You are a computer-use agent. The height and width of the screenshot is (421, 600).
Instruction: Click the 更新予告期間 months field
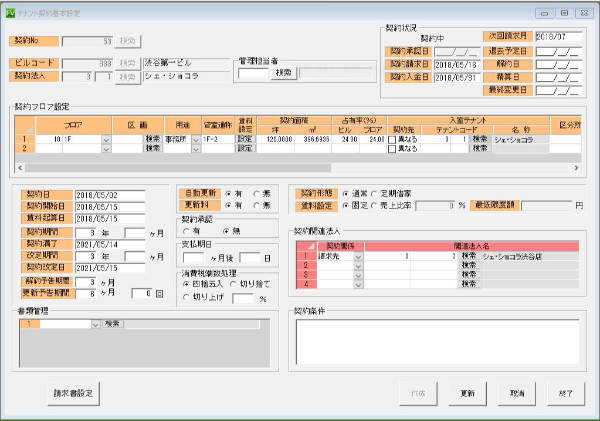[x=85, y=294]
